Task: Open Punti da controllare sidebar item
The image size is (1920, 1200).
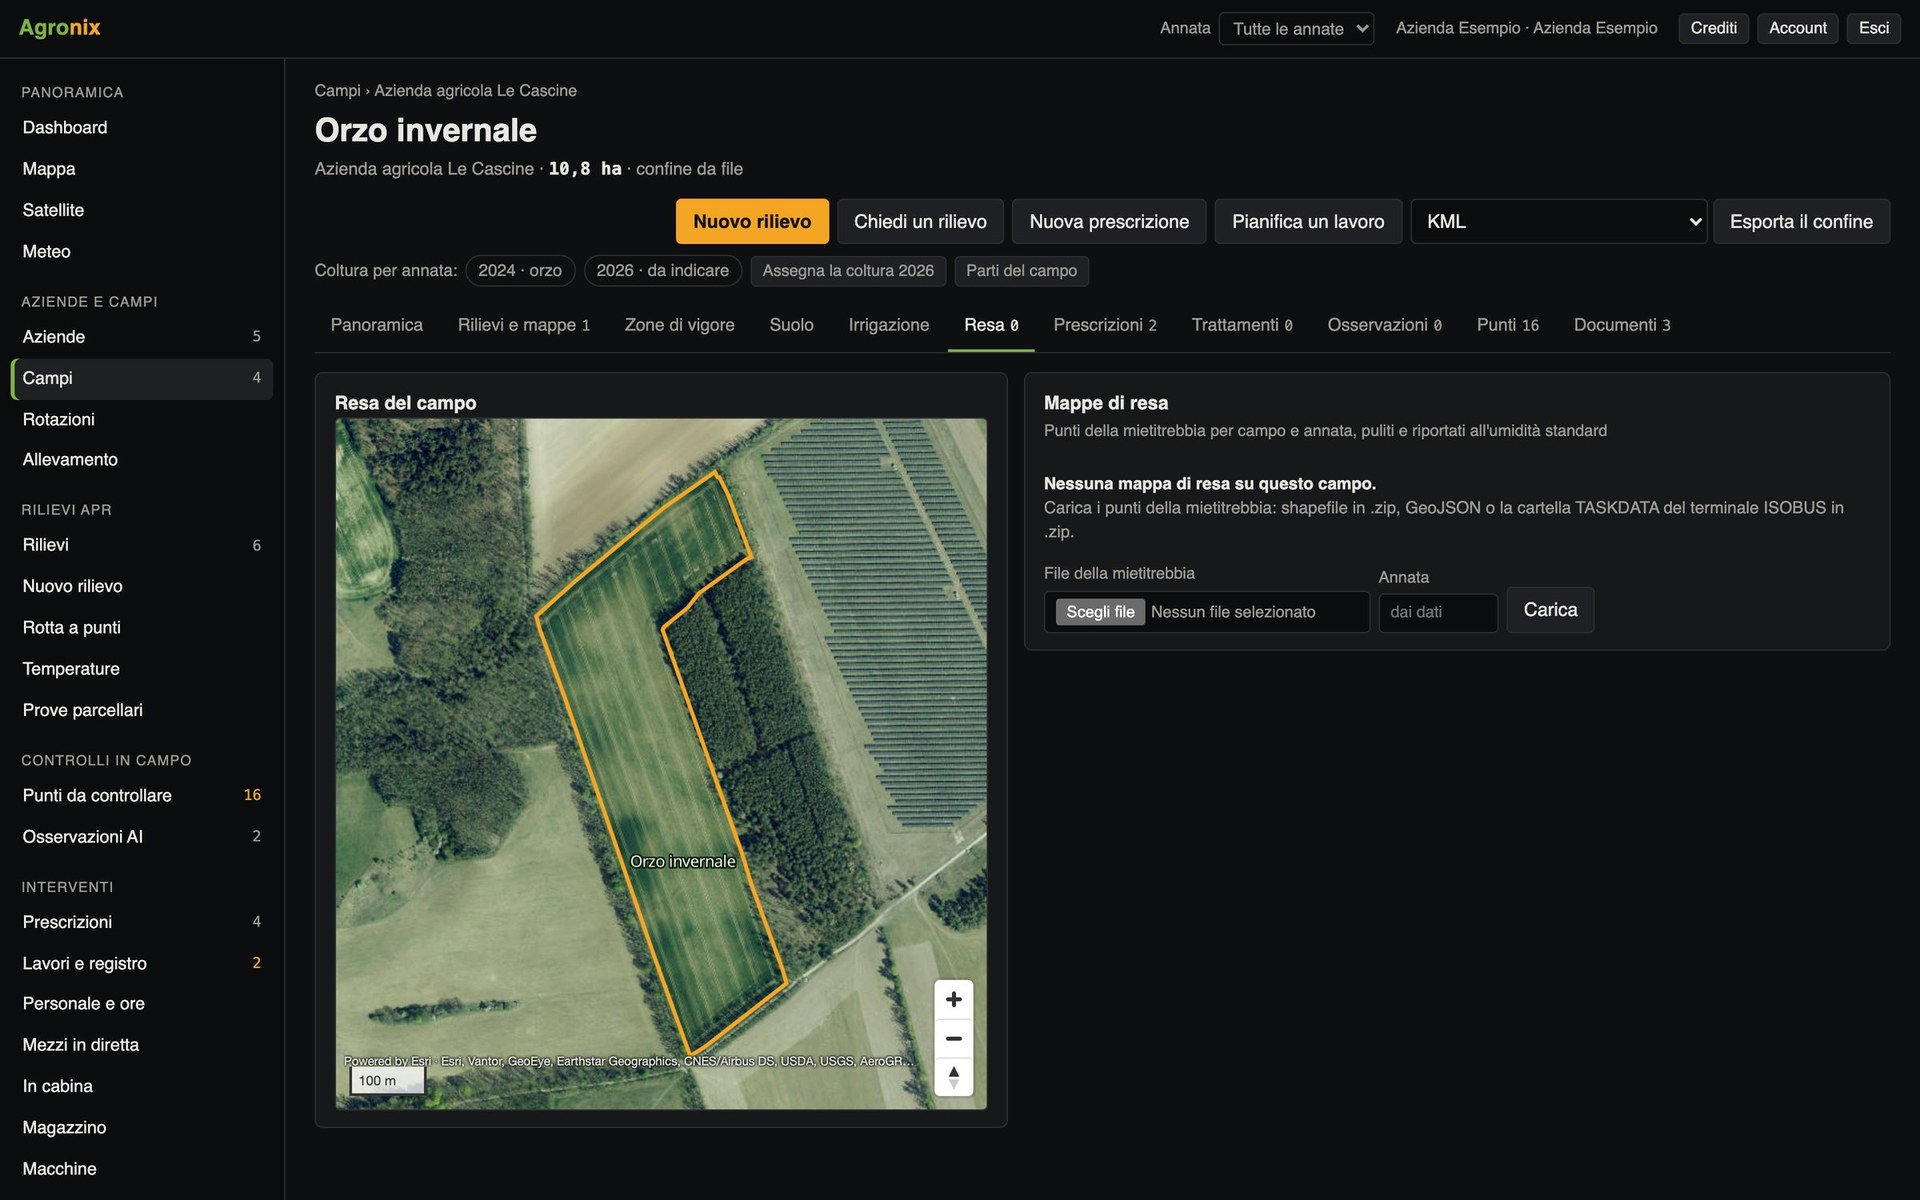Action: 141,795
